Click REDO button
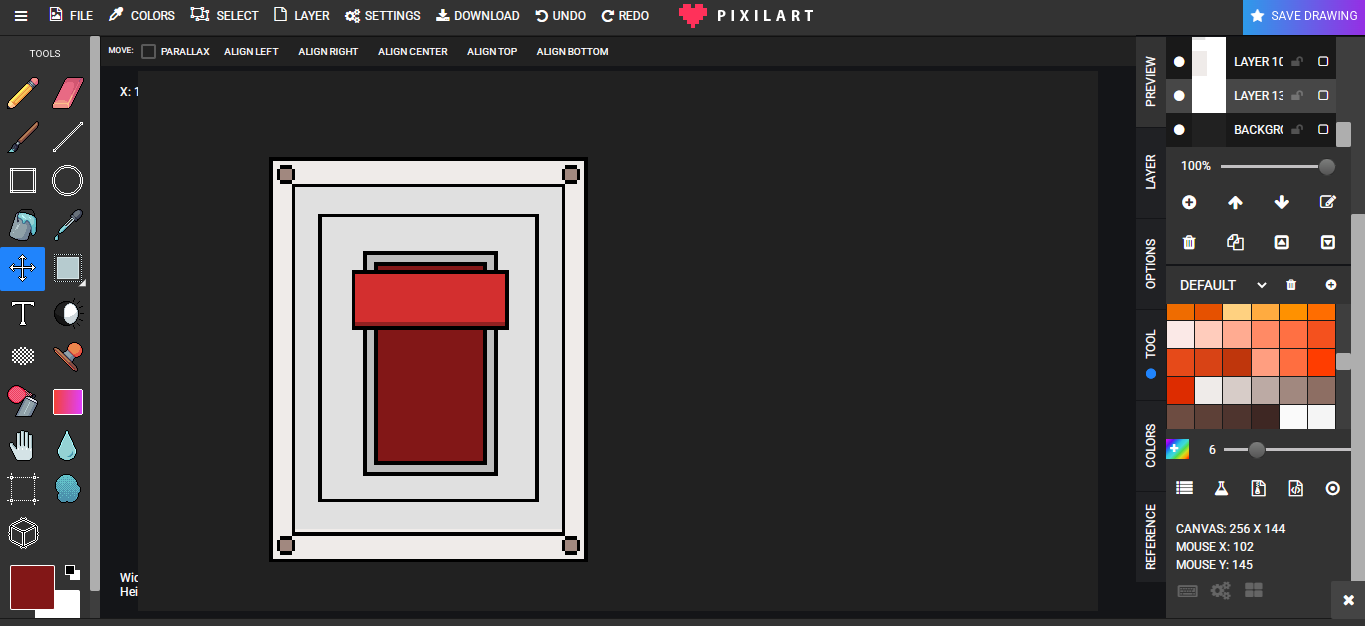The image size is (1365, 626). 625,16
